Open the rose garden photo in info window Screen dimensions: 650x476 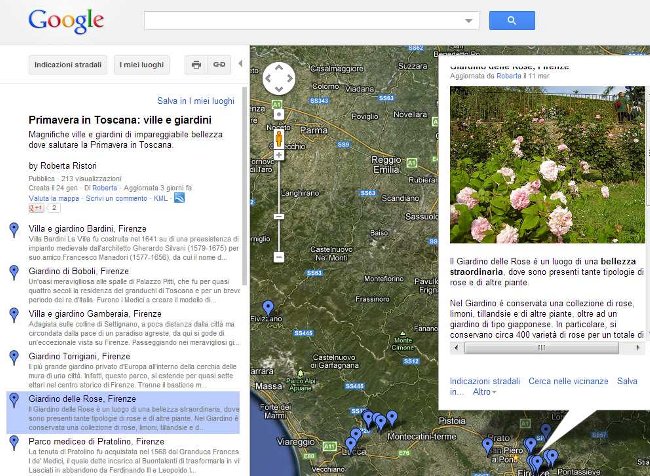[547, 164]
